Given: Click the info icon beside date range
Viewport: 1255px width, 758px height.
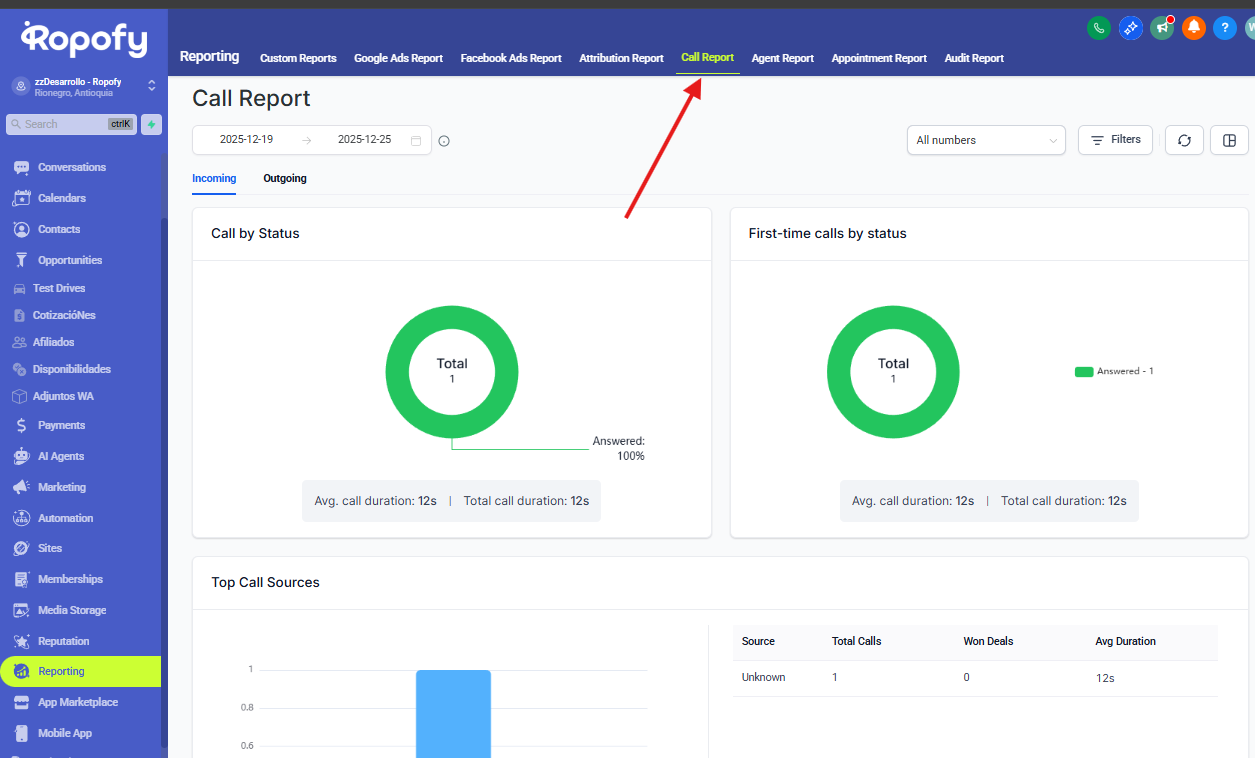Looking at the screenshot, I should point(444,141).
